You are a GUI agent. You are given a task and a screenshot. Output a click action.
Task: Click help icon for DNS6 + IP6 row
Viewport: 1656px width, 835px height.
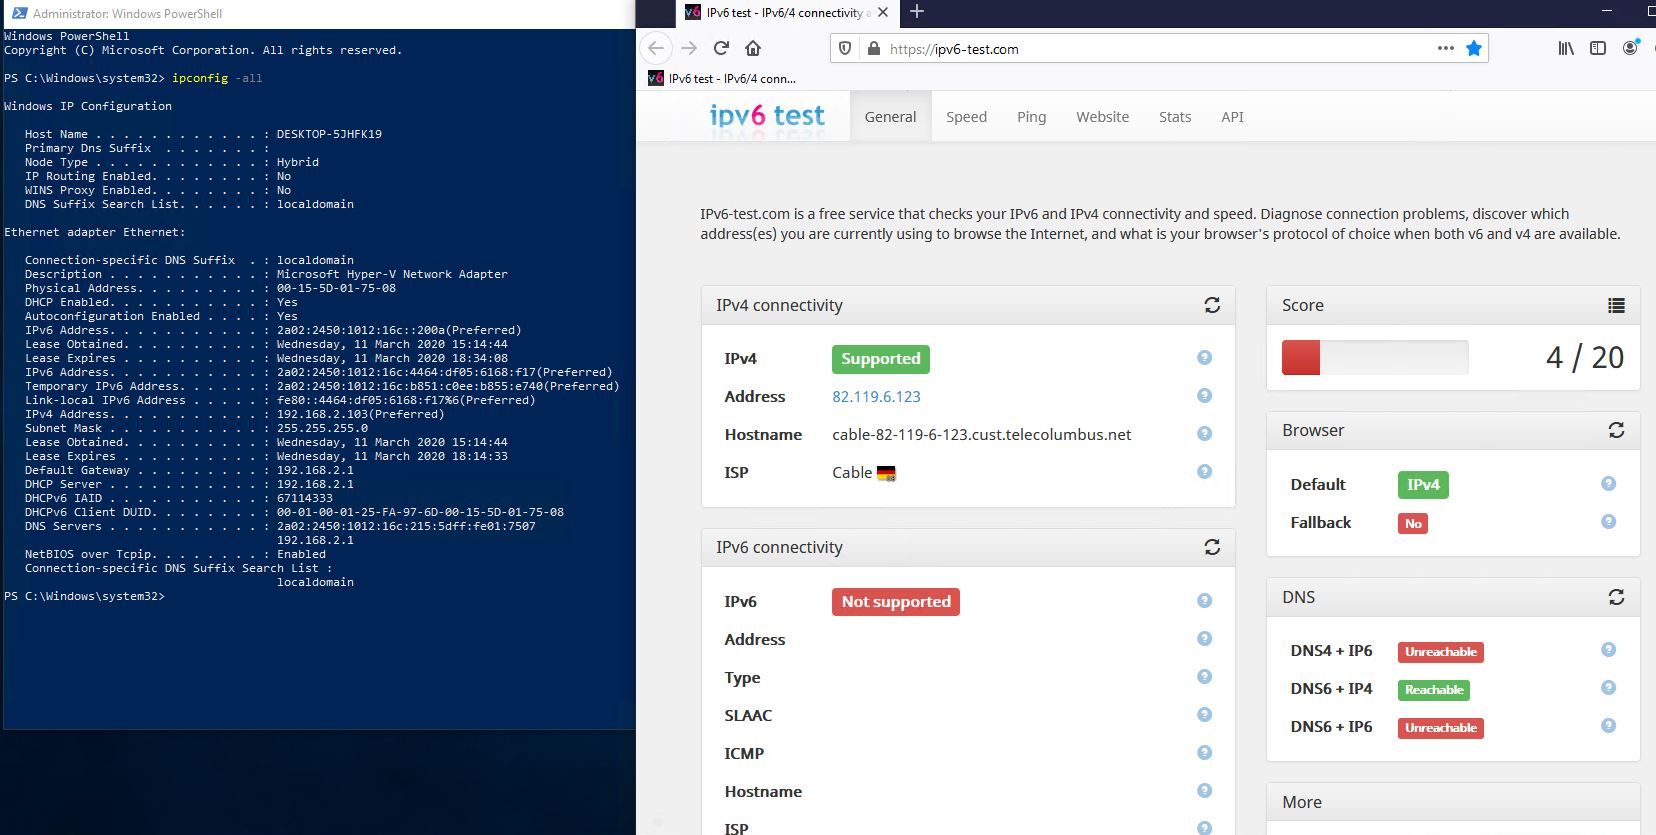1608,726
